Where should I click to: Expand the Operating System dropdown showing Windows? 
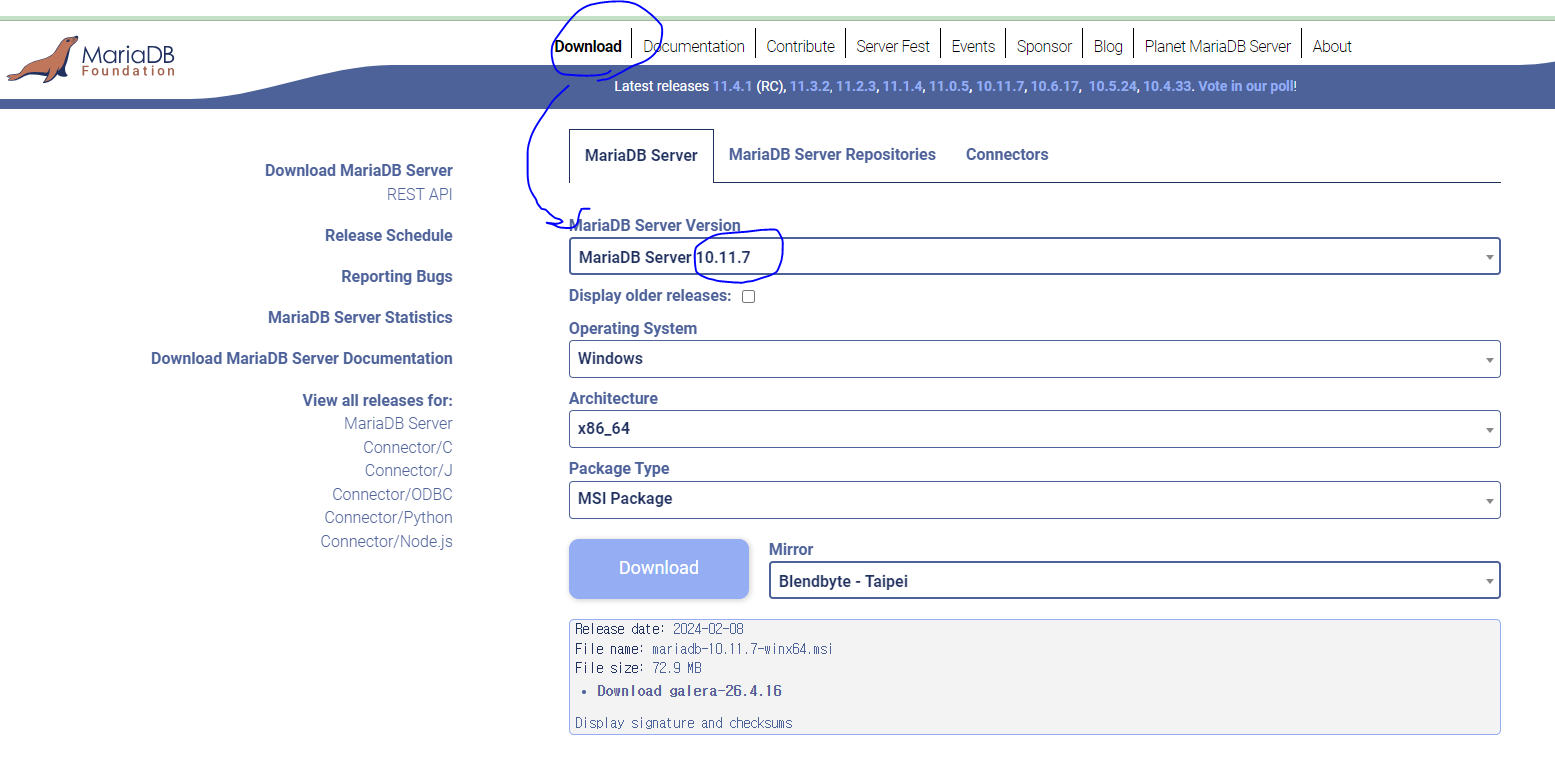[x=1034, y=358]
